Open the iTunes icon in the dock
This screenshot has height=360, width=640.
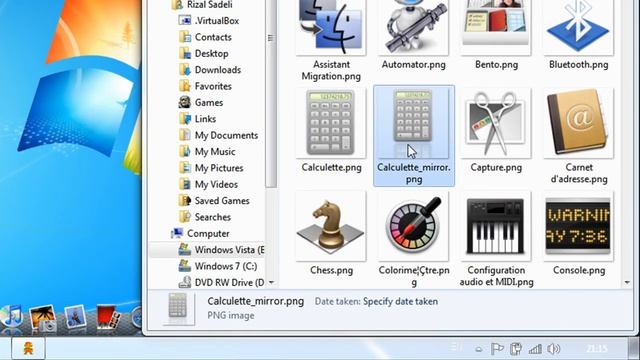tap(12, 316)
